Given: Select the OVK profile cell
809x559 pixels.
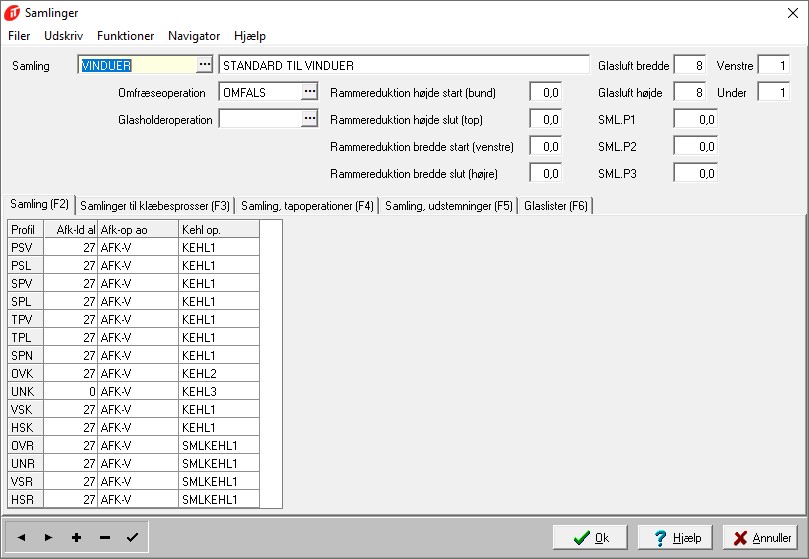Looking at the screenshot, I should pos(26,373).
